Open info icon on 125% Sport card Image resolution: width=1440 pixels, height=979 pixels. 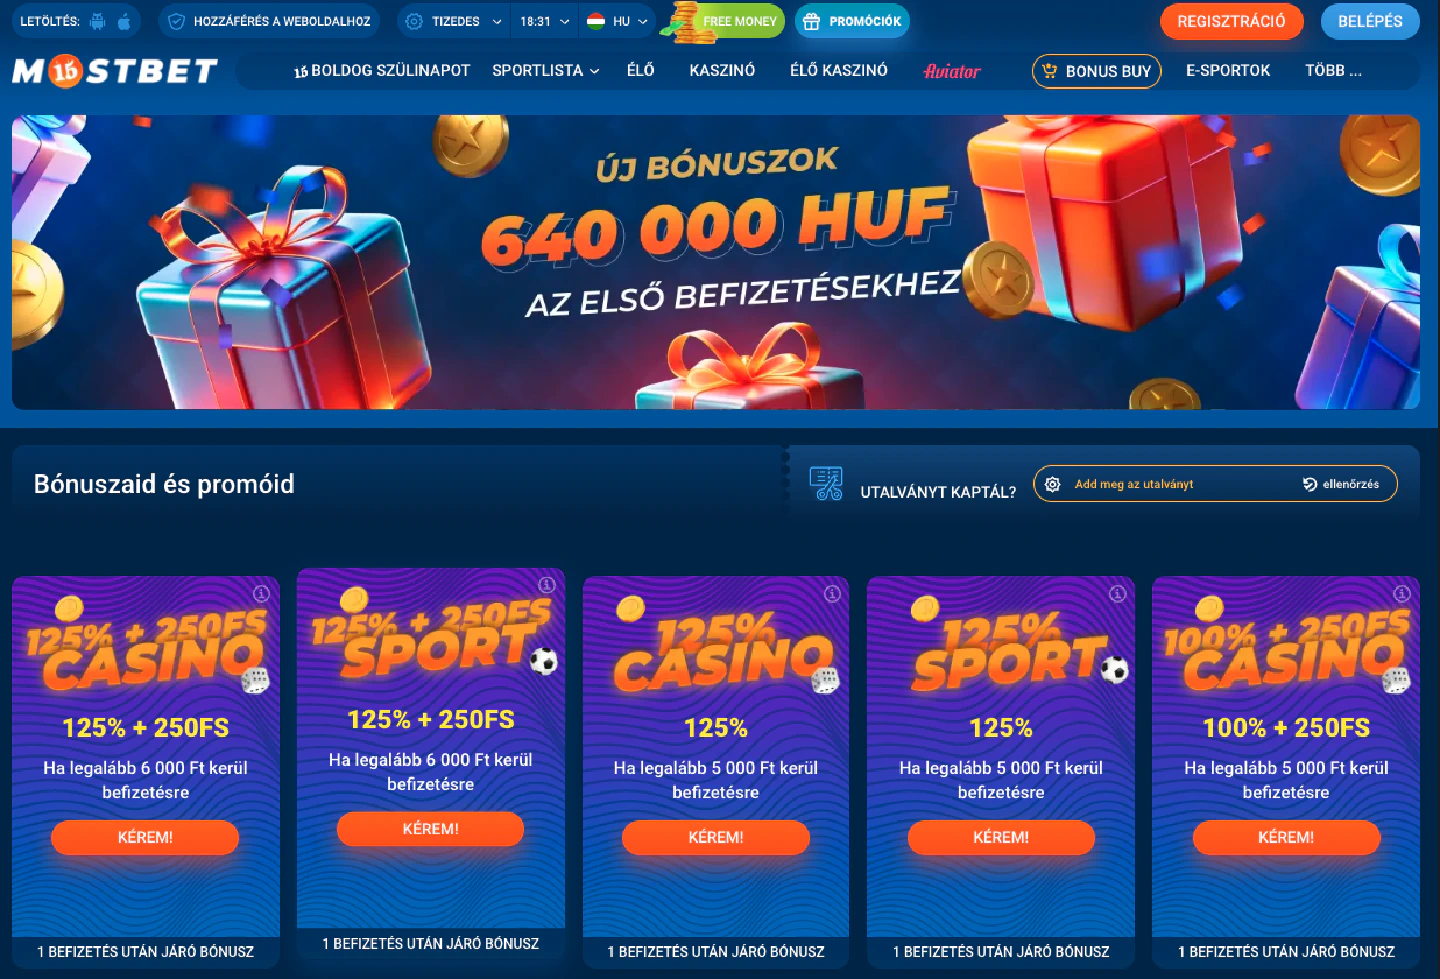pos(1117,593)
